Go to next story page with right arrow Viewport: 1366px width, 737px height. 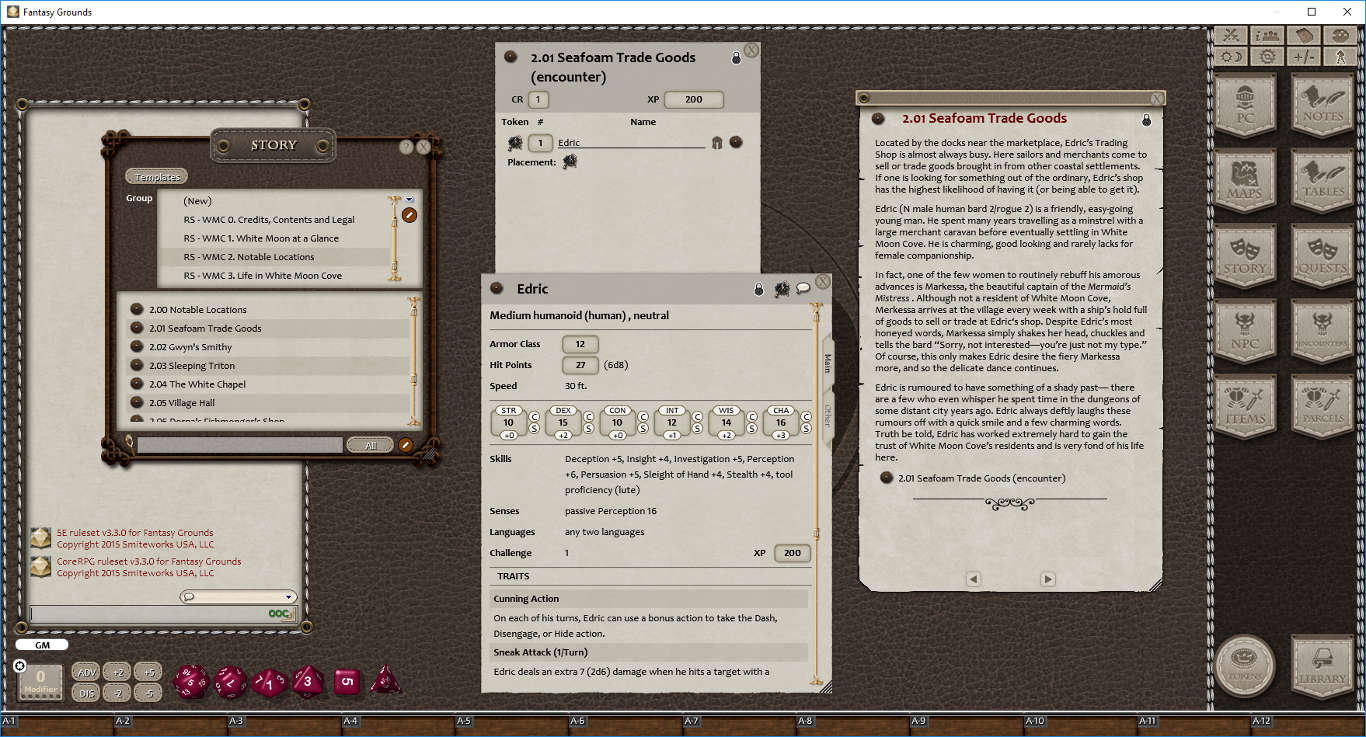(1047, 578)
